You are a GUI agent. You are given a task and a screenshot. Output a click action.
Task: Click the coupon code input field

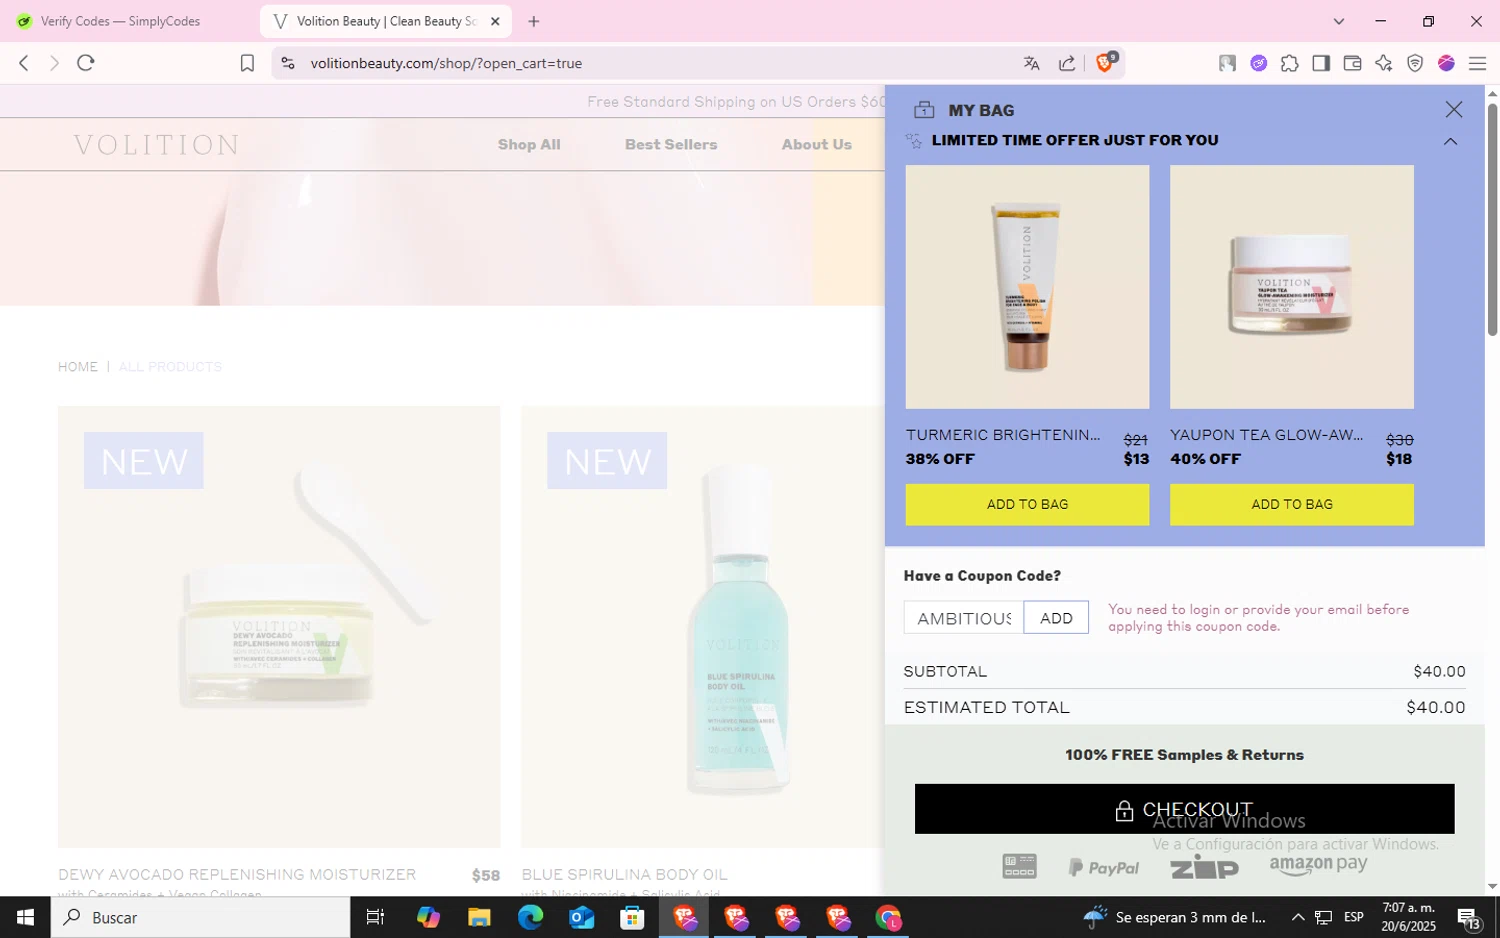pyautogui.click(x=964, y=618)
